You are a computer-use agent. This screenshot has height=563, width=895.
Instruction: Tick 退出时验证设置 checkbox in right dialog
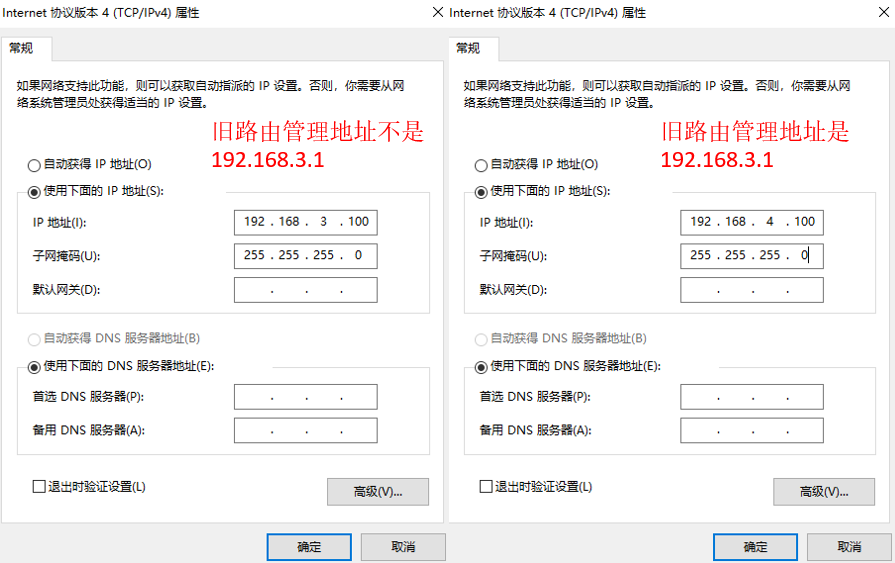click(486, 487)
